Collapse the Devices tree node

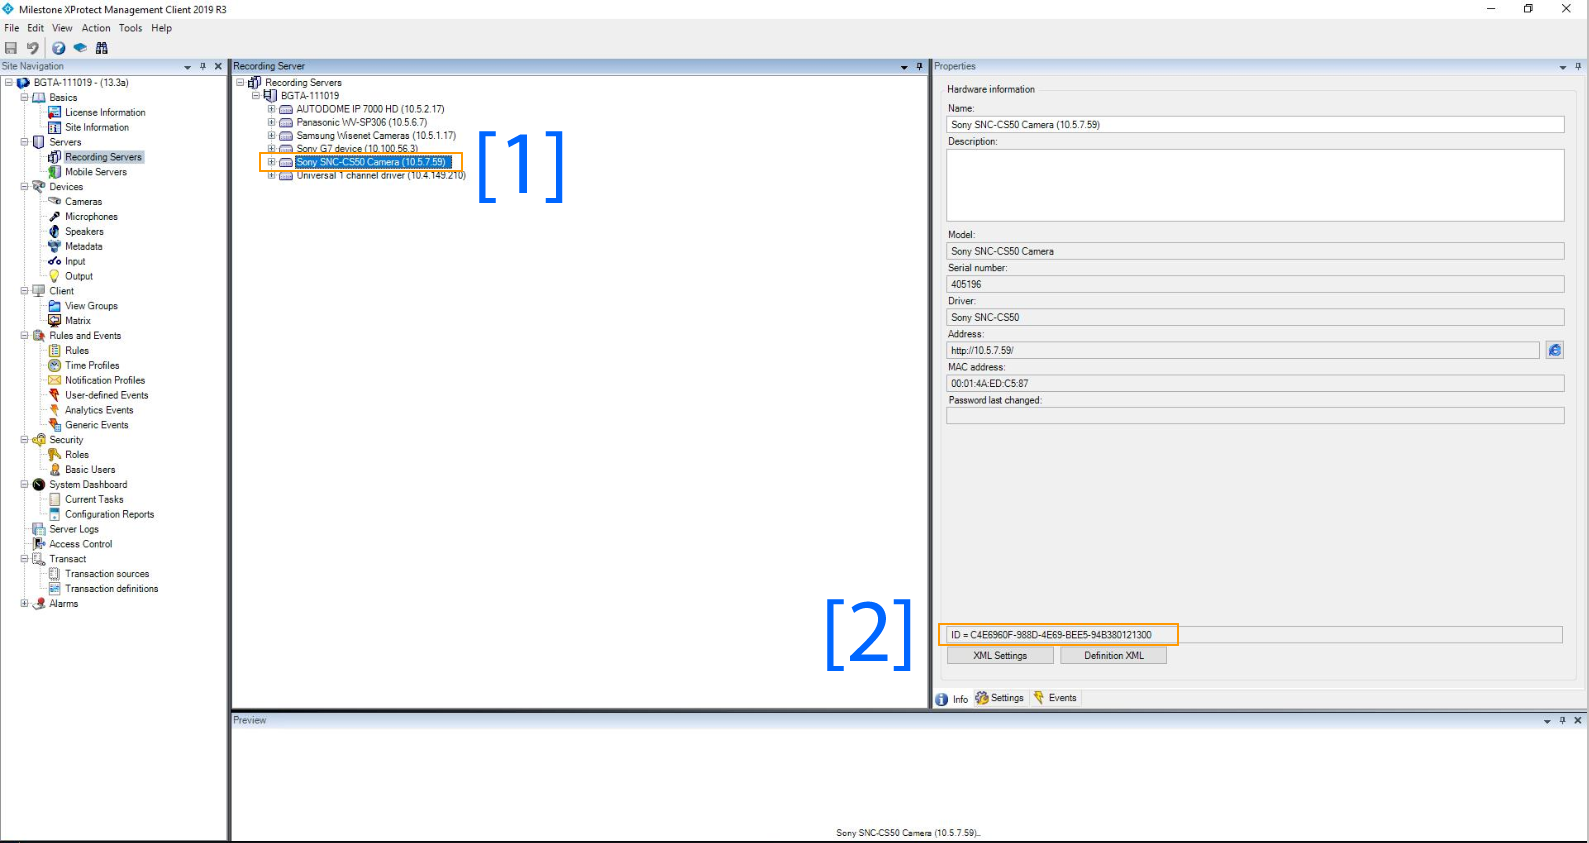[24, 187]
